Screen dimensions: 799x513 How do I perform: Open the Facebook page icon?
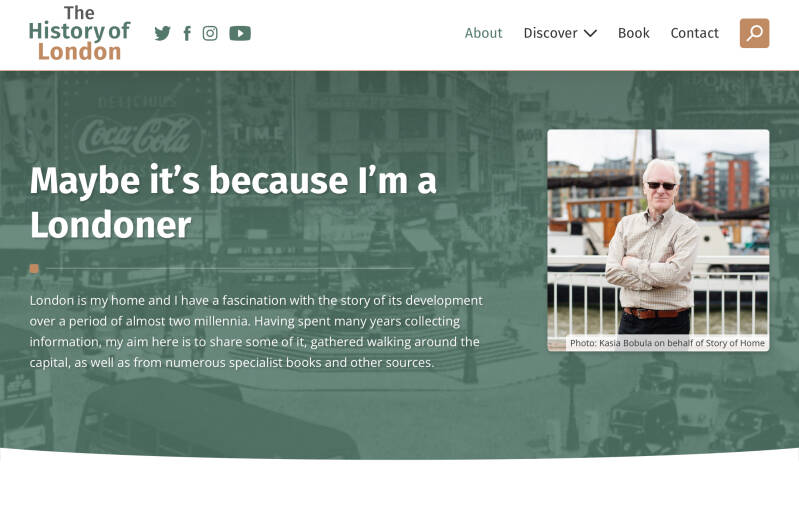(187, 33)
